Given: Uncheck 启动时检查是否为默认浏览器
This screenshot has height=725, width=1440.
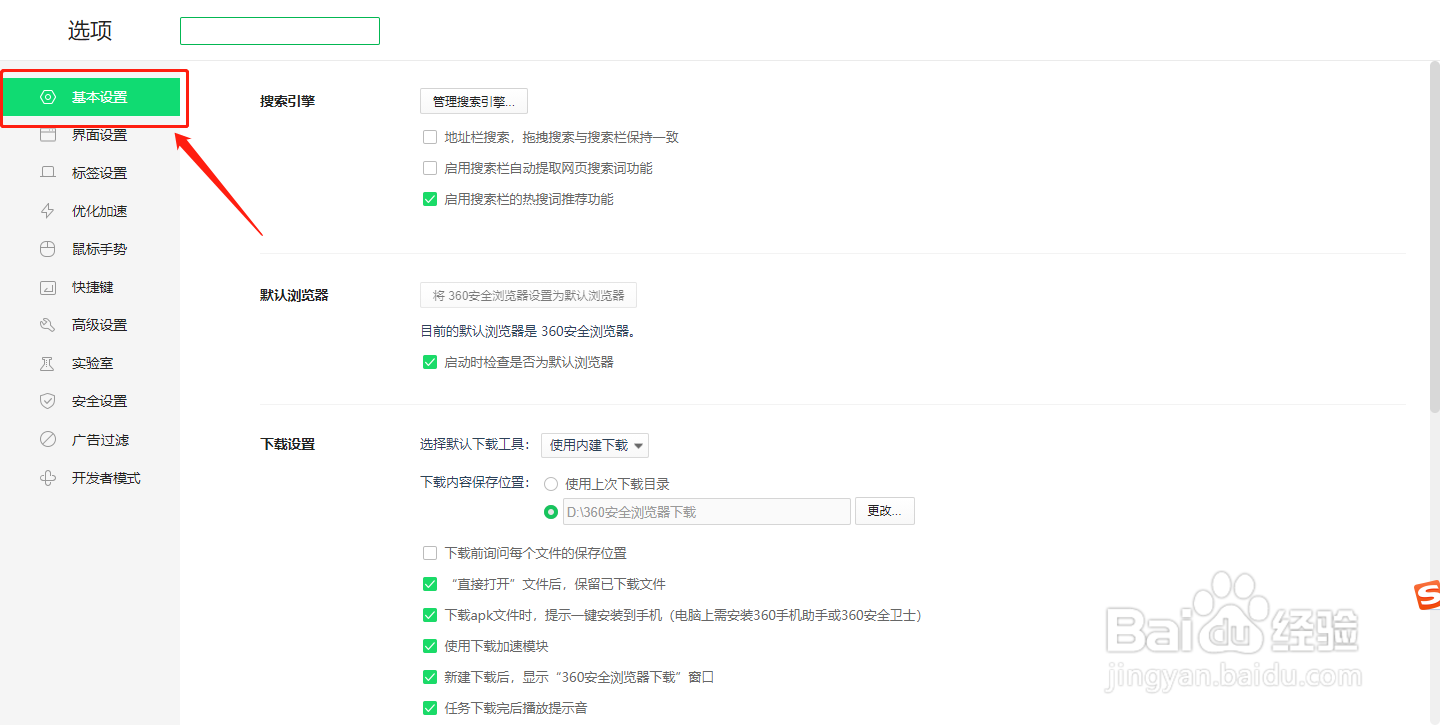Looking at the screenshot, I should [430, 362].
